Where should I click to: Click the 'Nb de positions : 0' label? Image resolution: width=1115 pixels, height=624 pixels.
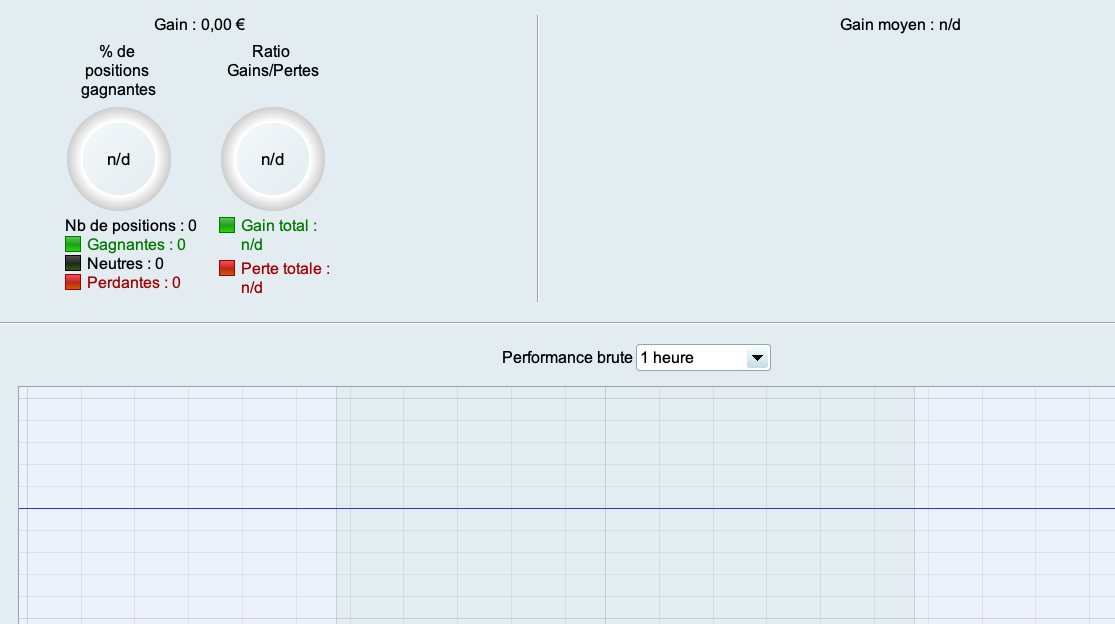(x=131, y=225)
